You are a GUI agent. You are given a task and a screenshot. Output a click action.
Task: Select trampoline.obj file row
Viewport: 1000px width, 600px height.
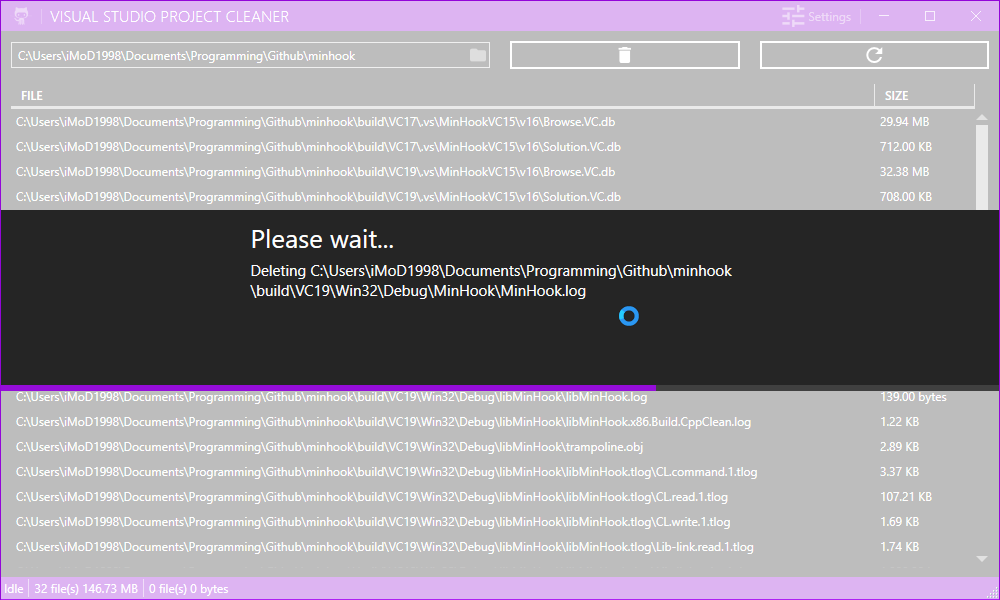493,447
